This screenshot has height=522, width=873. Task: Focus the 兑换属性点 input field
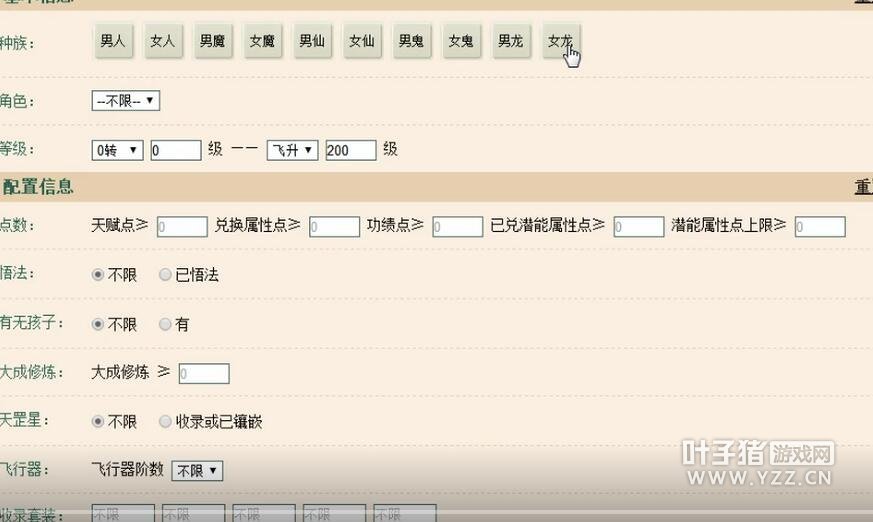334,227
